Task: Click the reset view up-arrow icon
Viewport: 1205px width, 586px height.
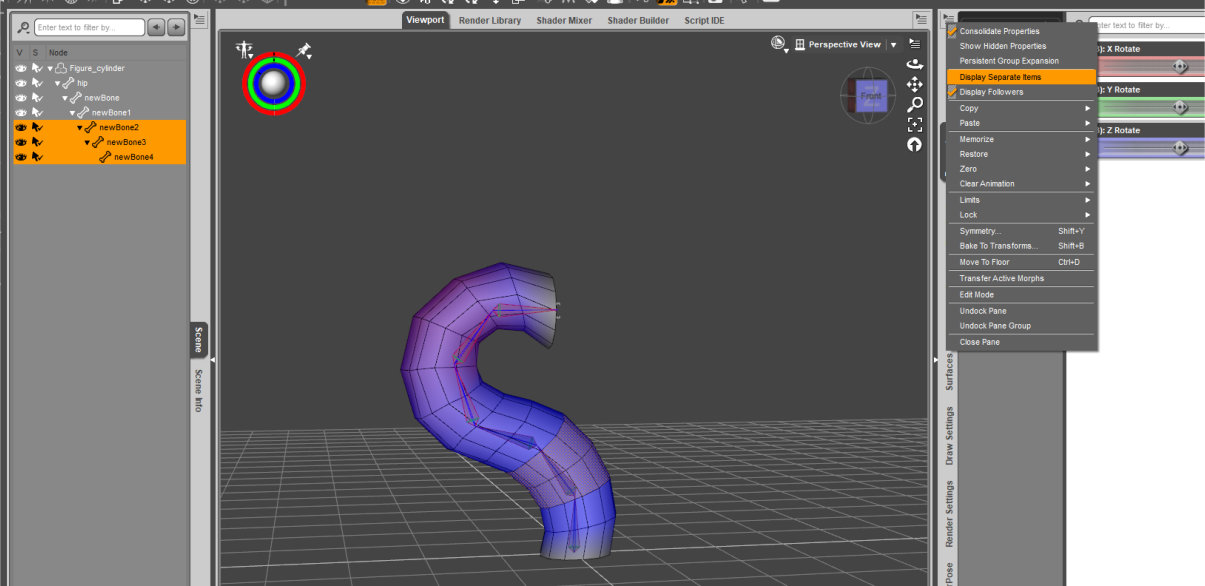Action: tap(914, 144)
